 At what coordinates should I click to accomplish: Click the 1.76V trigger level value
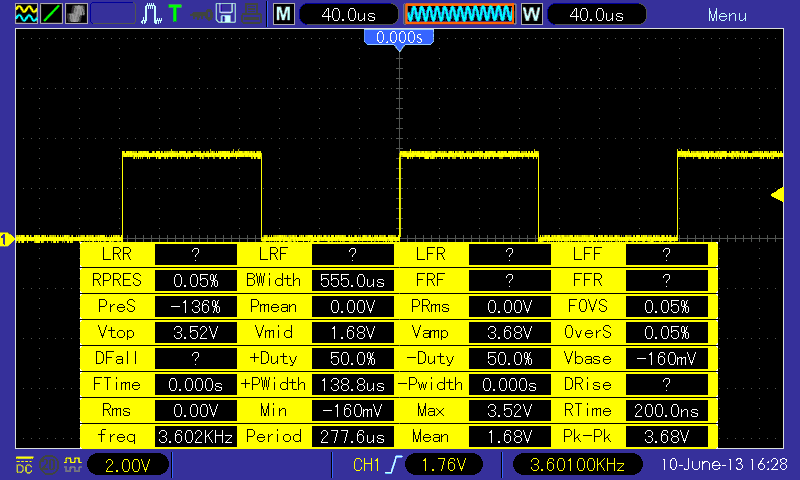pyautogui.click(x=444, y=465)
